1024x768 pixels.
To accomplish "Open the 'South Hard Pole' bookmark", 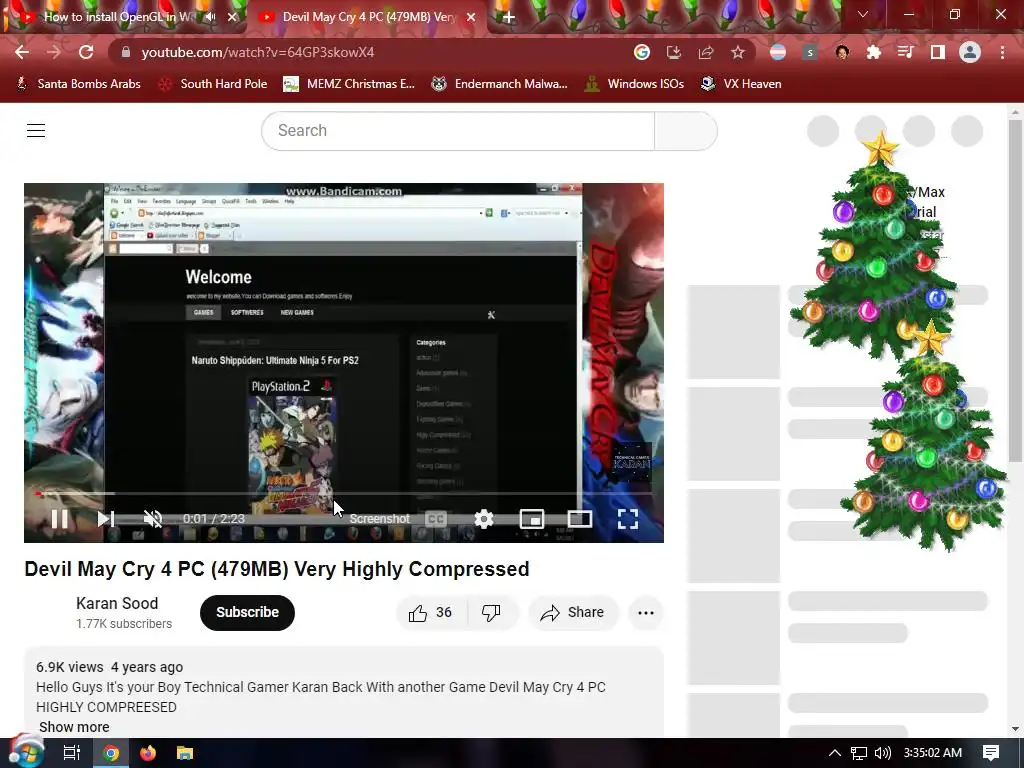I will click(213, 84).
